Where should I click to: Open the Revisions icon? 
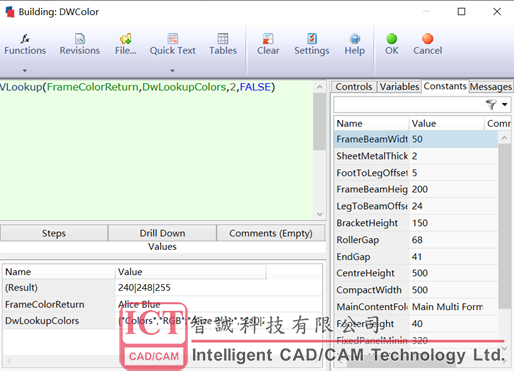80,44
